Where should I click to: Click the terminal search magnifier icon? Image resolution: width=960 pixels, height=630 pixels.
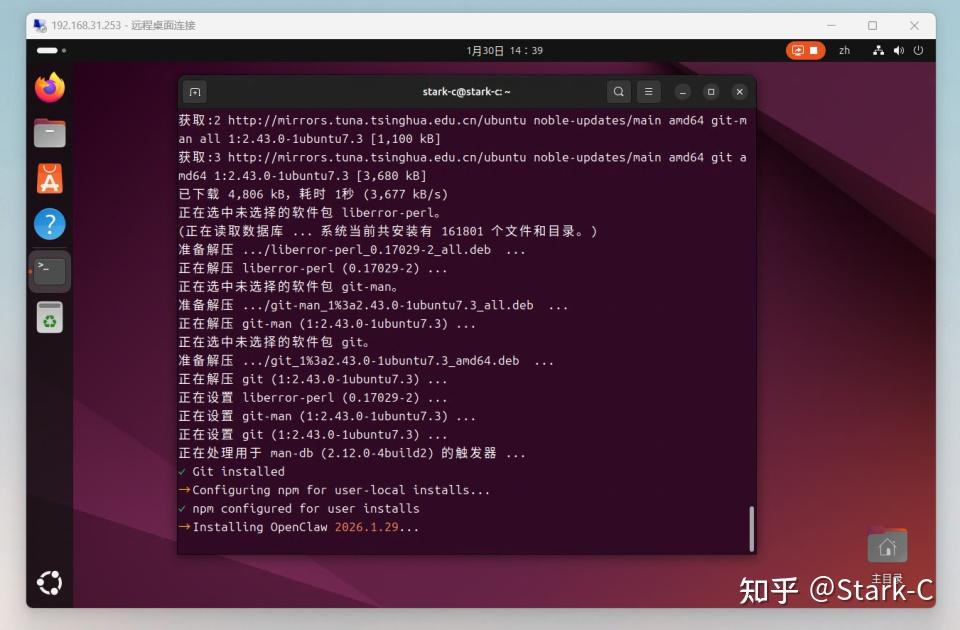[x=618, y=92]
